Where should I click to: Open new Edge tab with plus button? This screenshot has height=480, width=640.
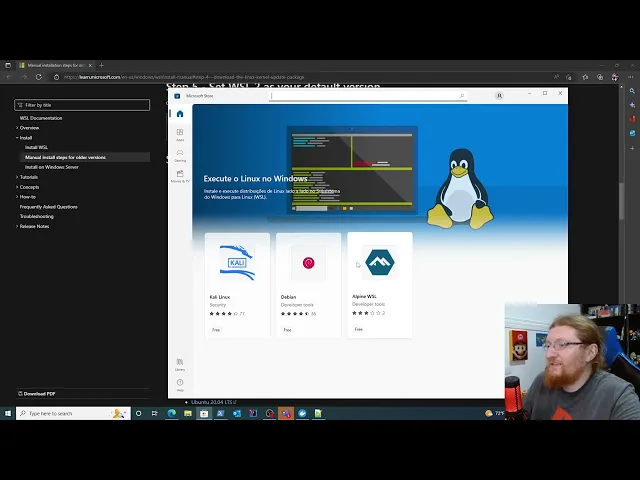(102, 65)
